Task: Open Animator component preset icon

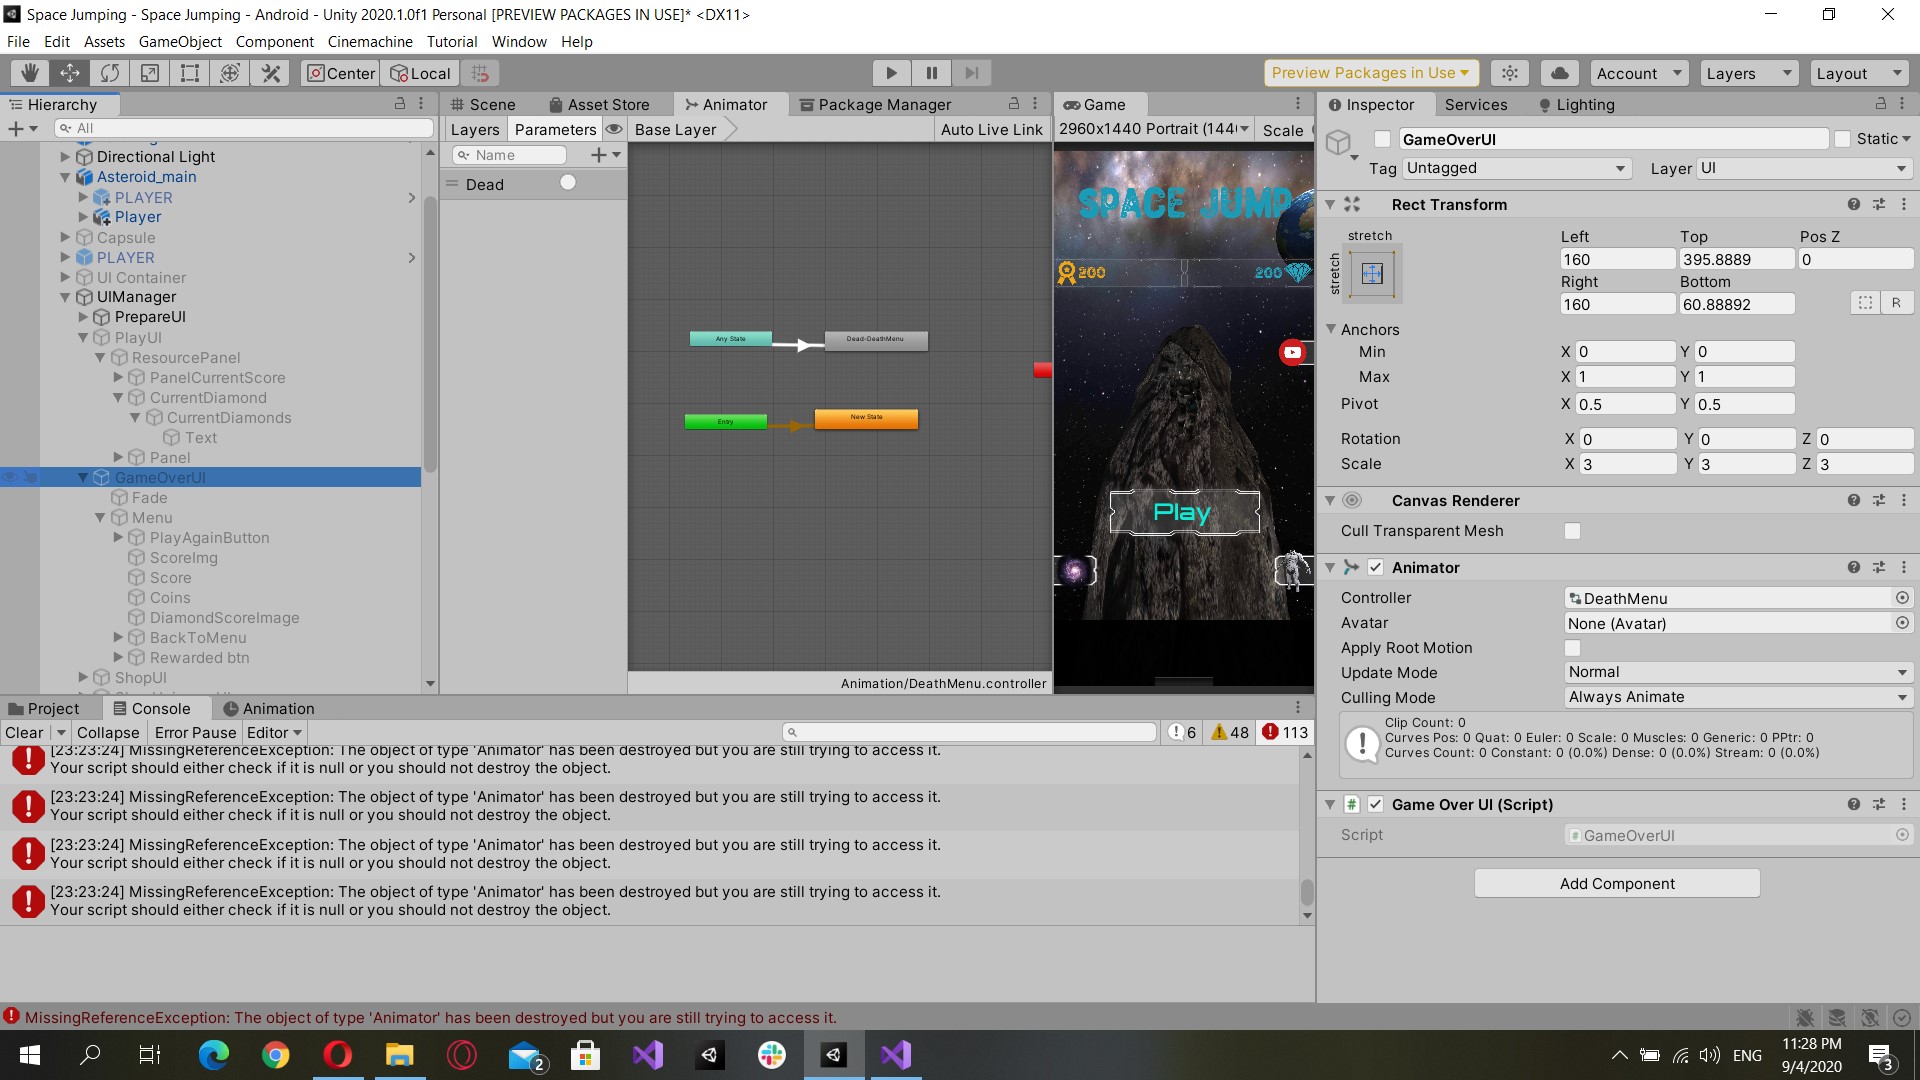Action: click(1879, 567)
